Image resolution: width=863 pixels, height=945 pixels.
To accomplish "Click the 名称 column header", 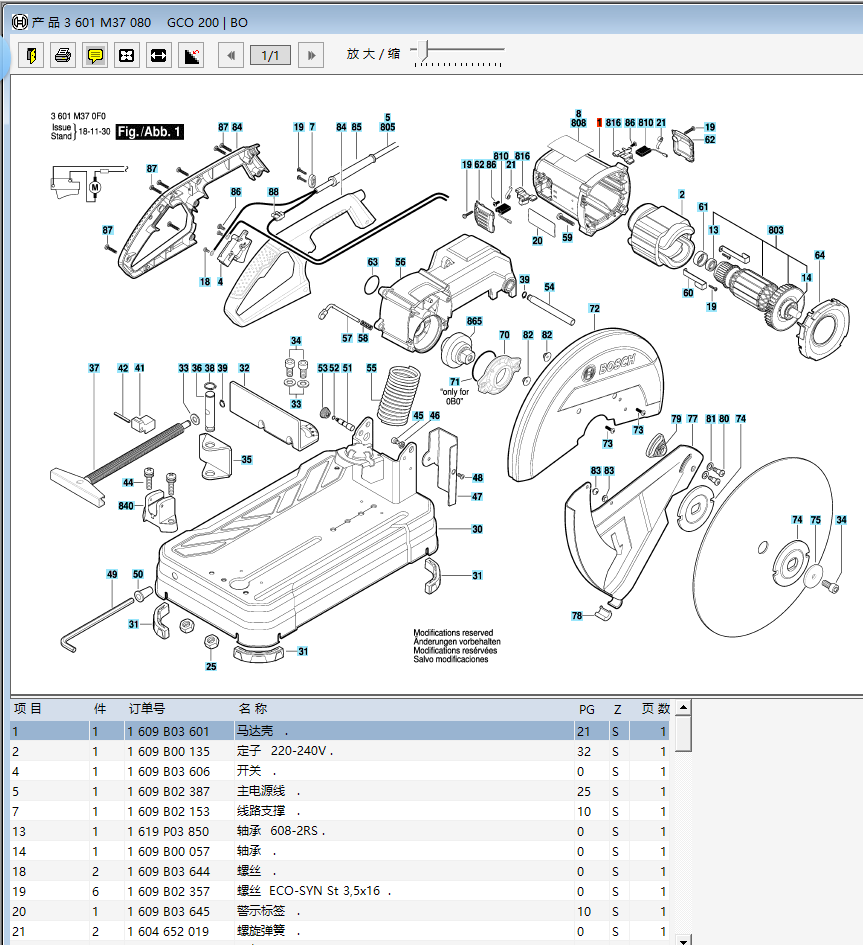I will (253, 709).
